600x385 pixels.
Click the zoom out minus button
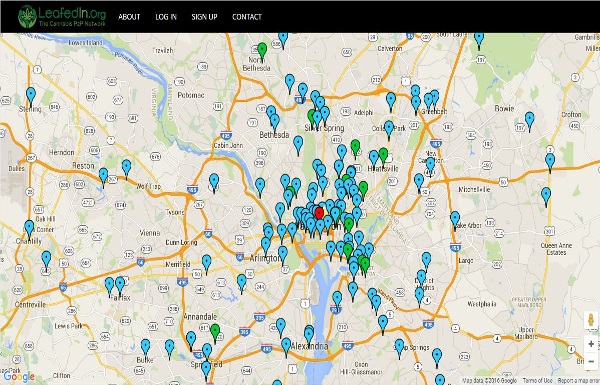[x=591, y=361]
